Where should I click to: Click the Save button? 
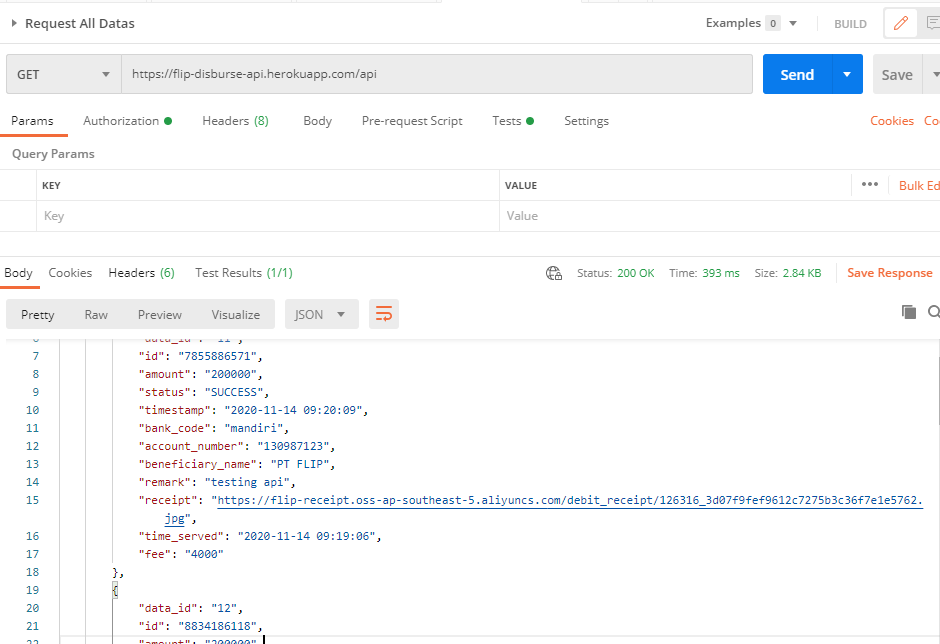(897, 74)
